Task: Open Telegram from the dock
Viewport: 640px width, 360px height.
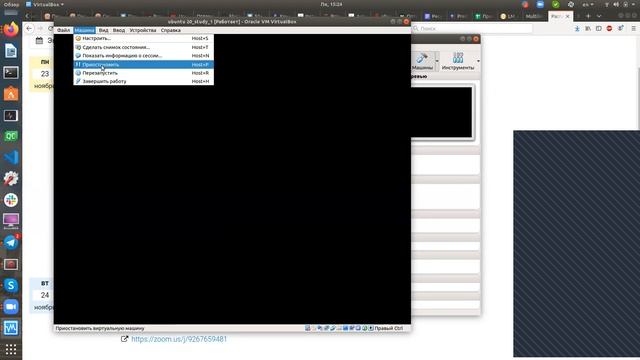Action: pos(11,242)
